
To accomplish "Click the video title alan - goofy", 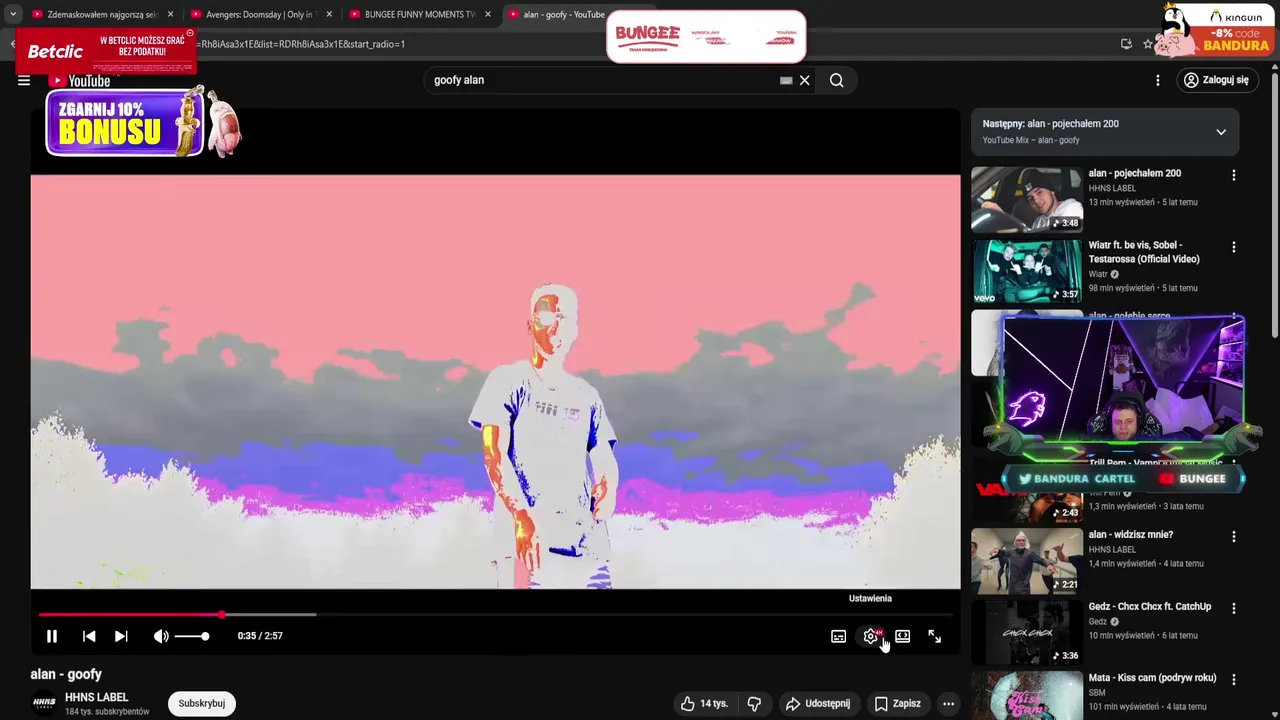I will point(66,674).
